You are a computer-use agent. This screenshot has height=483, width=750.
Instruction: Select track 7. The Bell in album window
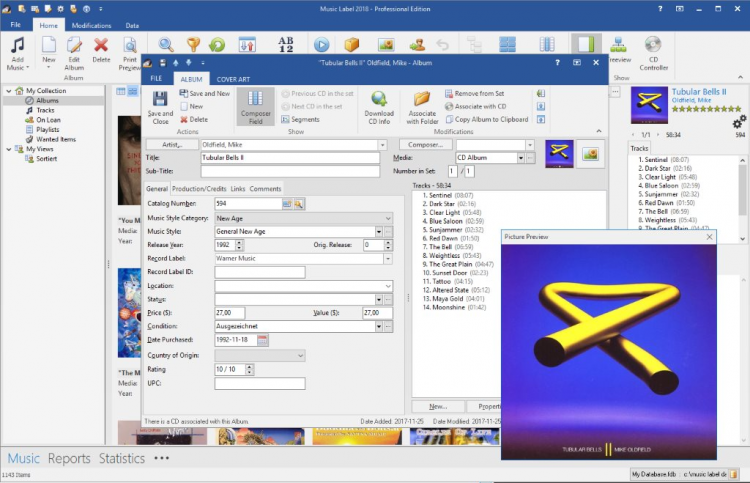point(448,247)
